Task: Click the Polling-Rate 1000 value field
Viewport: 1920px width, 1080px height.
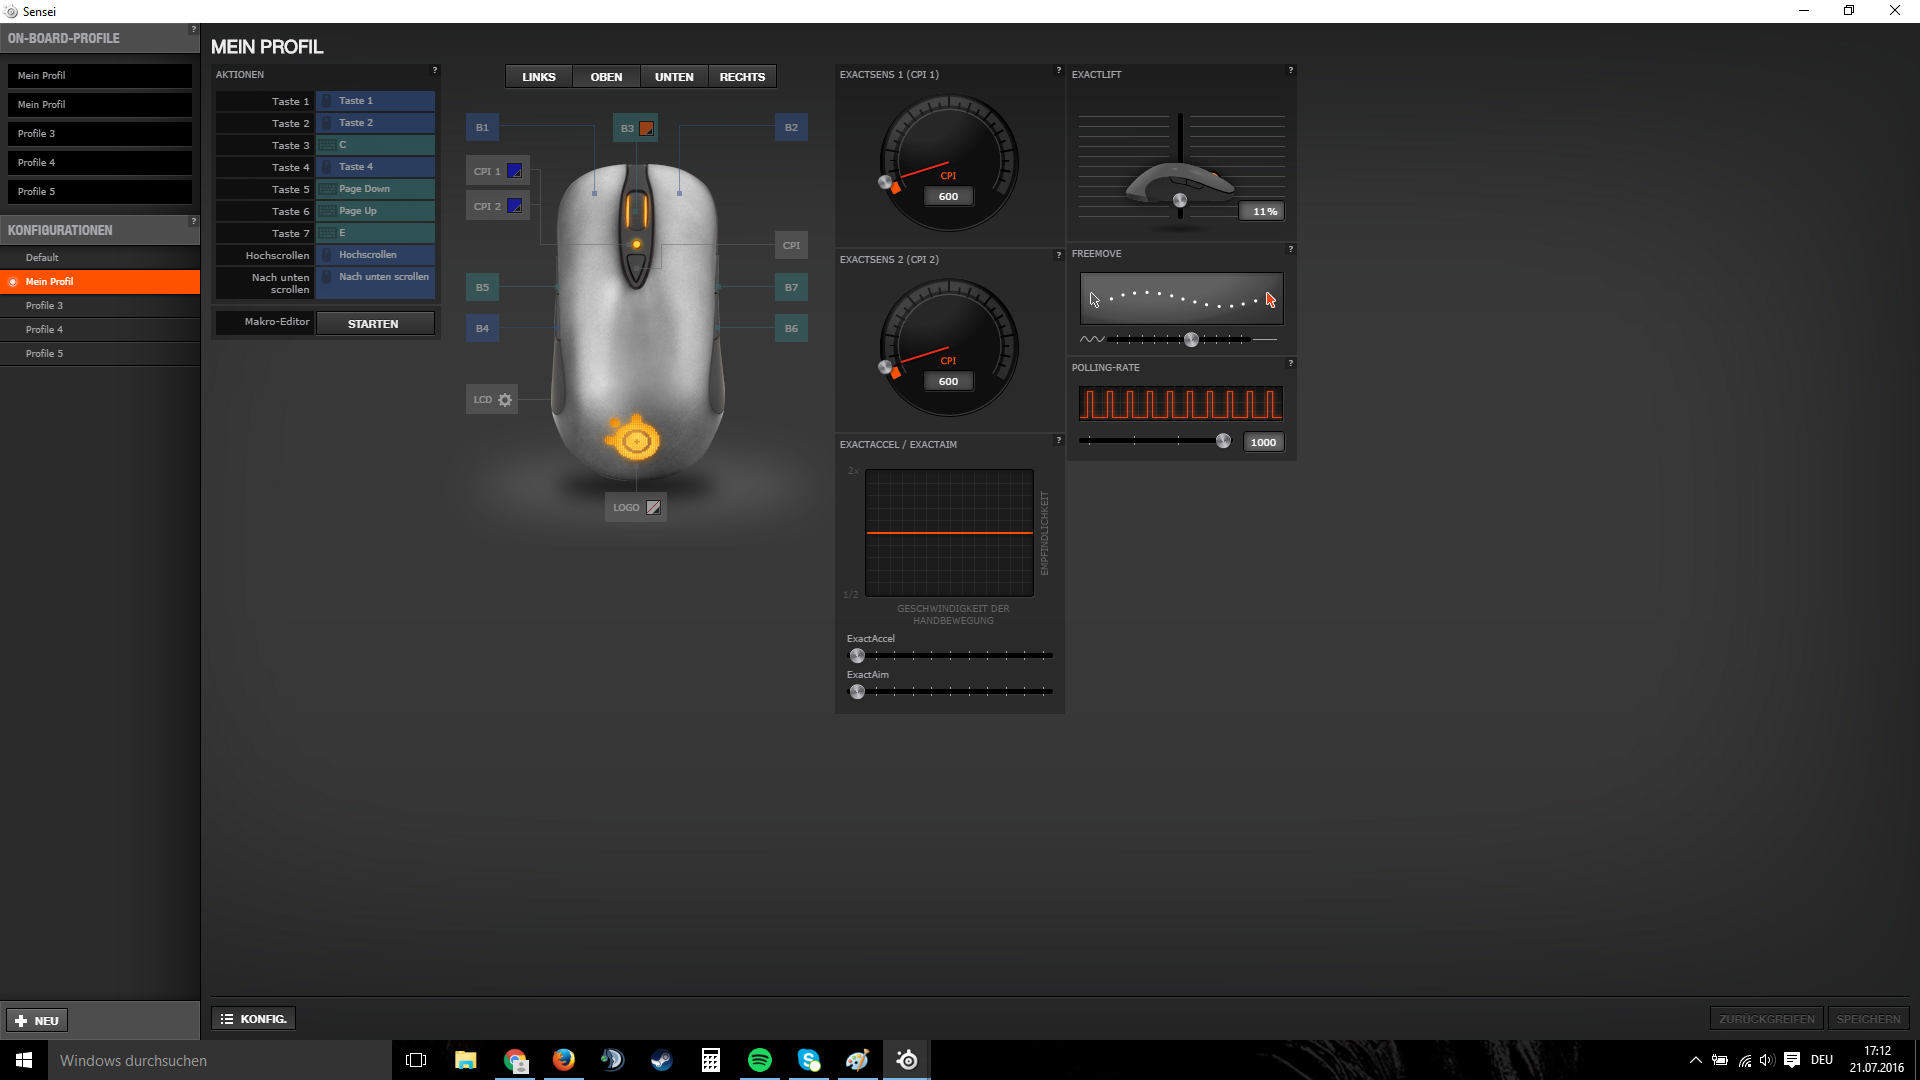Action: [x=1263, y=442]
